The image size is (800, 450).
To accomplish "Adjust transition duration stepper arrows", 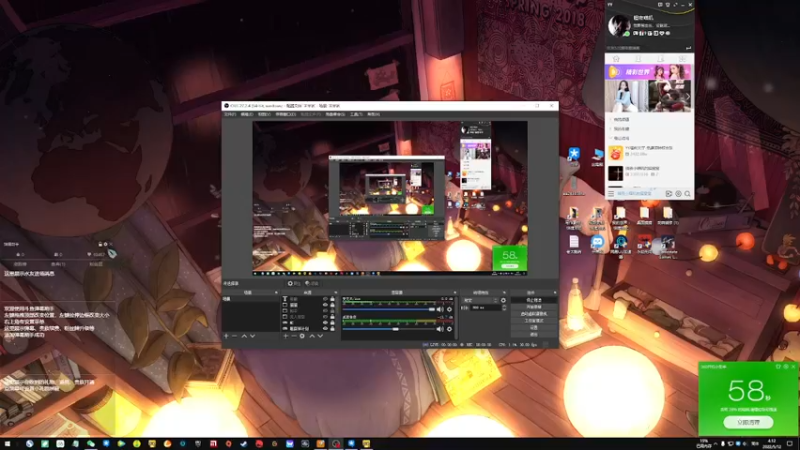I will pyautogui.click(x=504, y=308).
